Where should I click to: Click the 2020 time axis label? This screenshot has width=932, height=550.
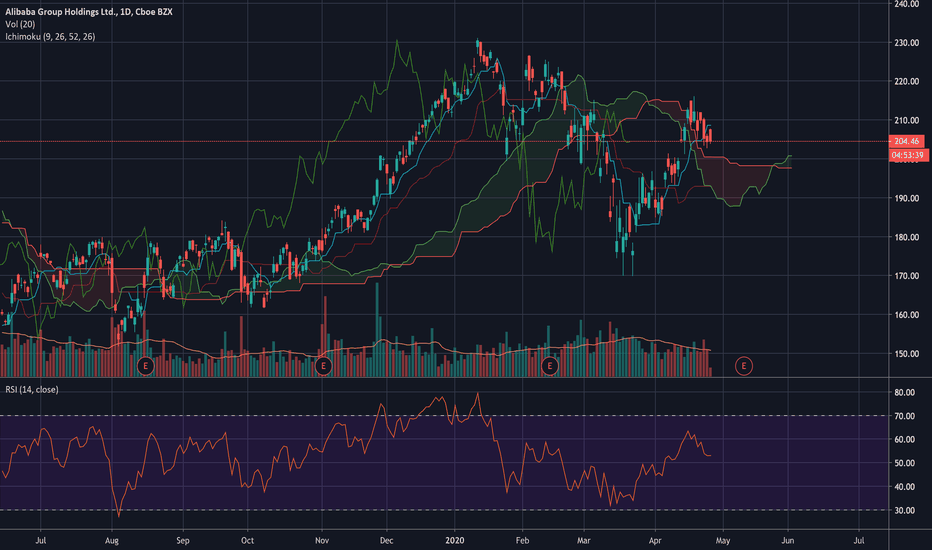pyautogui.click(x=455, y=540)
